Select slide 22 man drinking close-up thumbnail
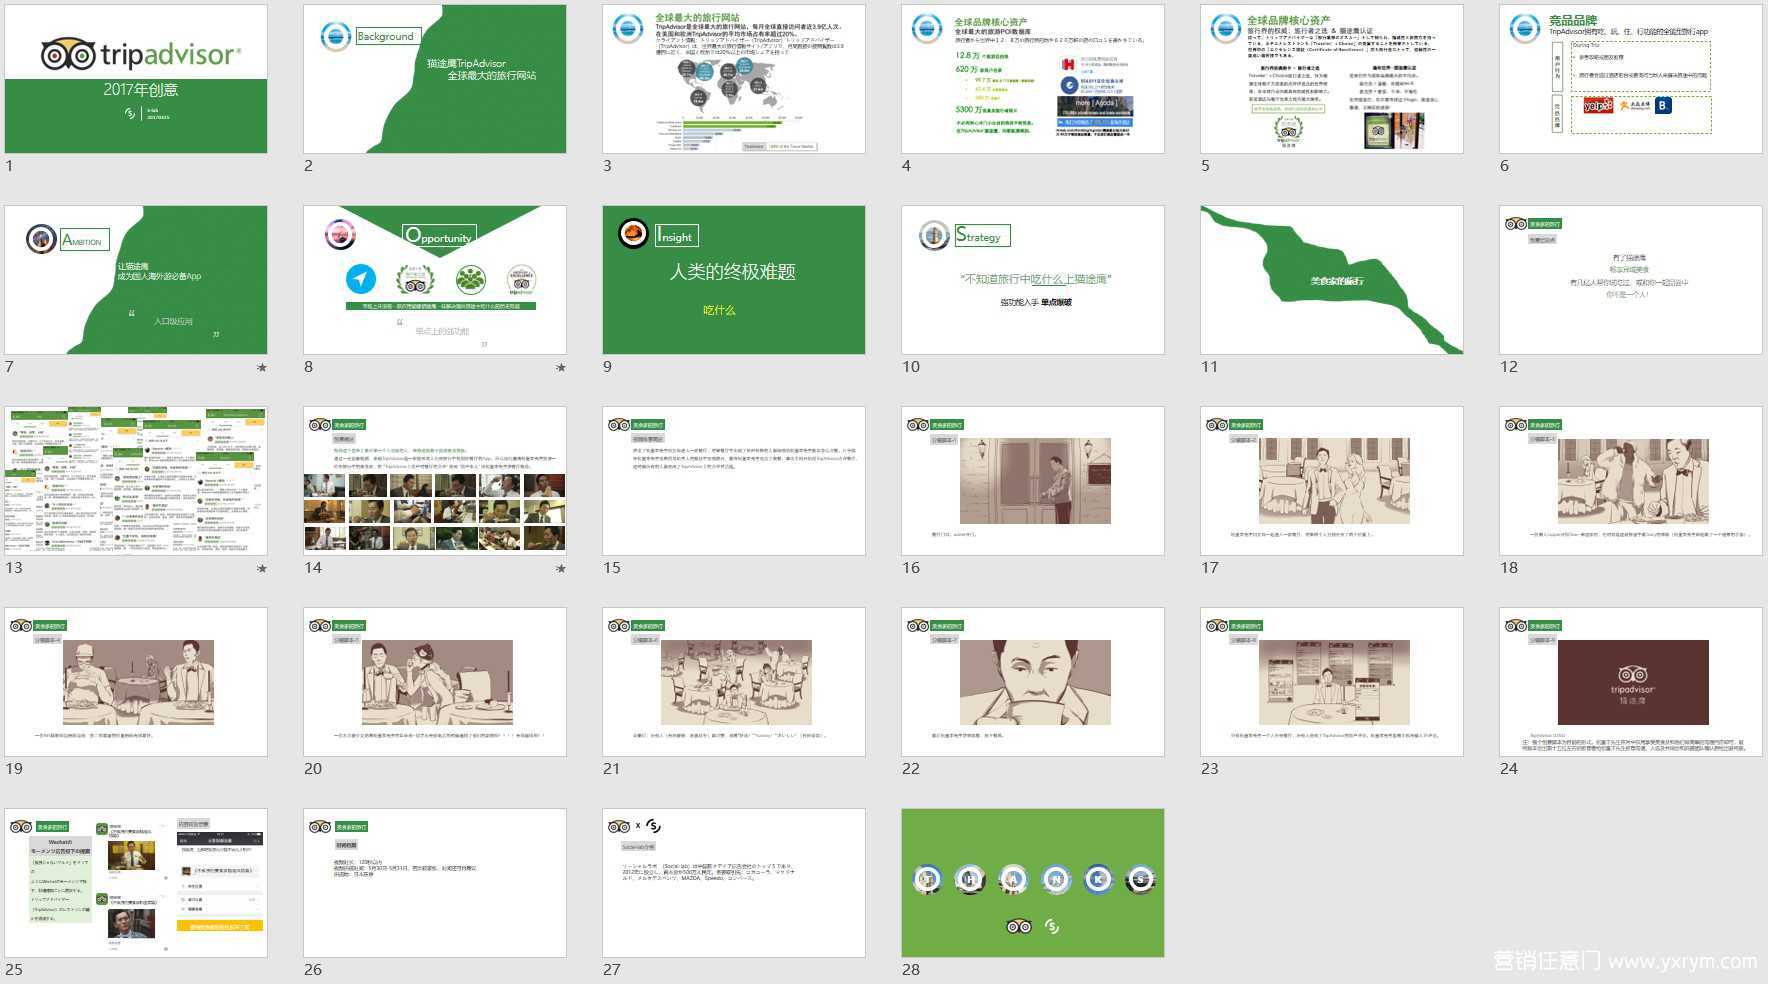The width and height of the screenshot is (1768, 984). (1033, 682)
